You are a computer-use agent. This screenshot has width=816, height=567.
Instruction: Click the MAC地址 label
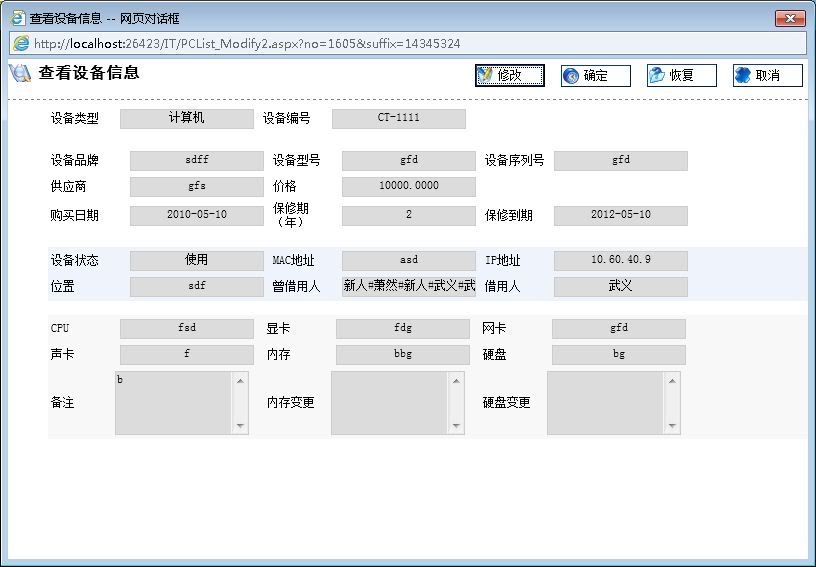[294, 261]
